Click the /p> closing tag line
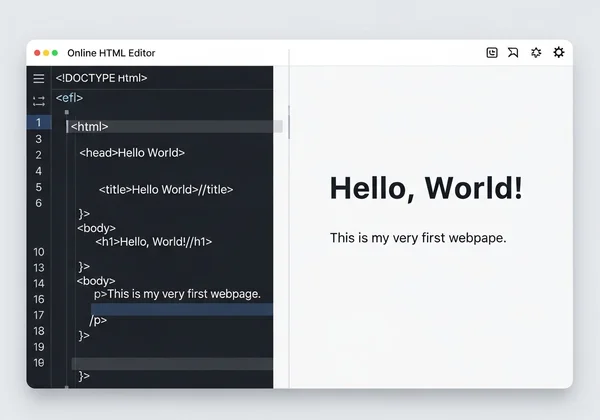Screen dimensions: 600x420 tap(98, 320)
